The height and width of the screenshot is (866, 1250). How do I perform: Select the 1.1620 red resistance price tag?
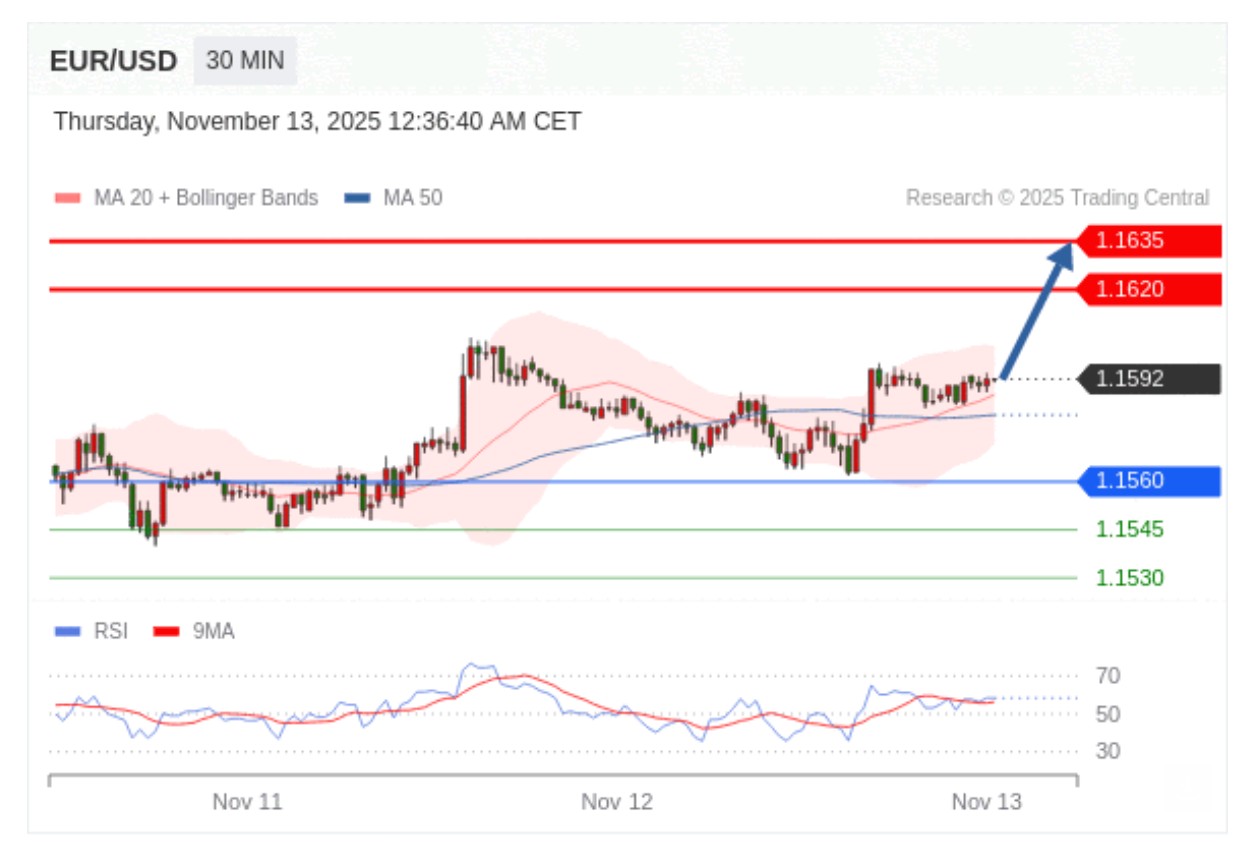[x=1150, y=290]
